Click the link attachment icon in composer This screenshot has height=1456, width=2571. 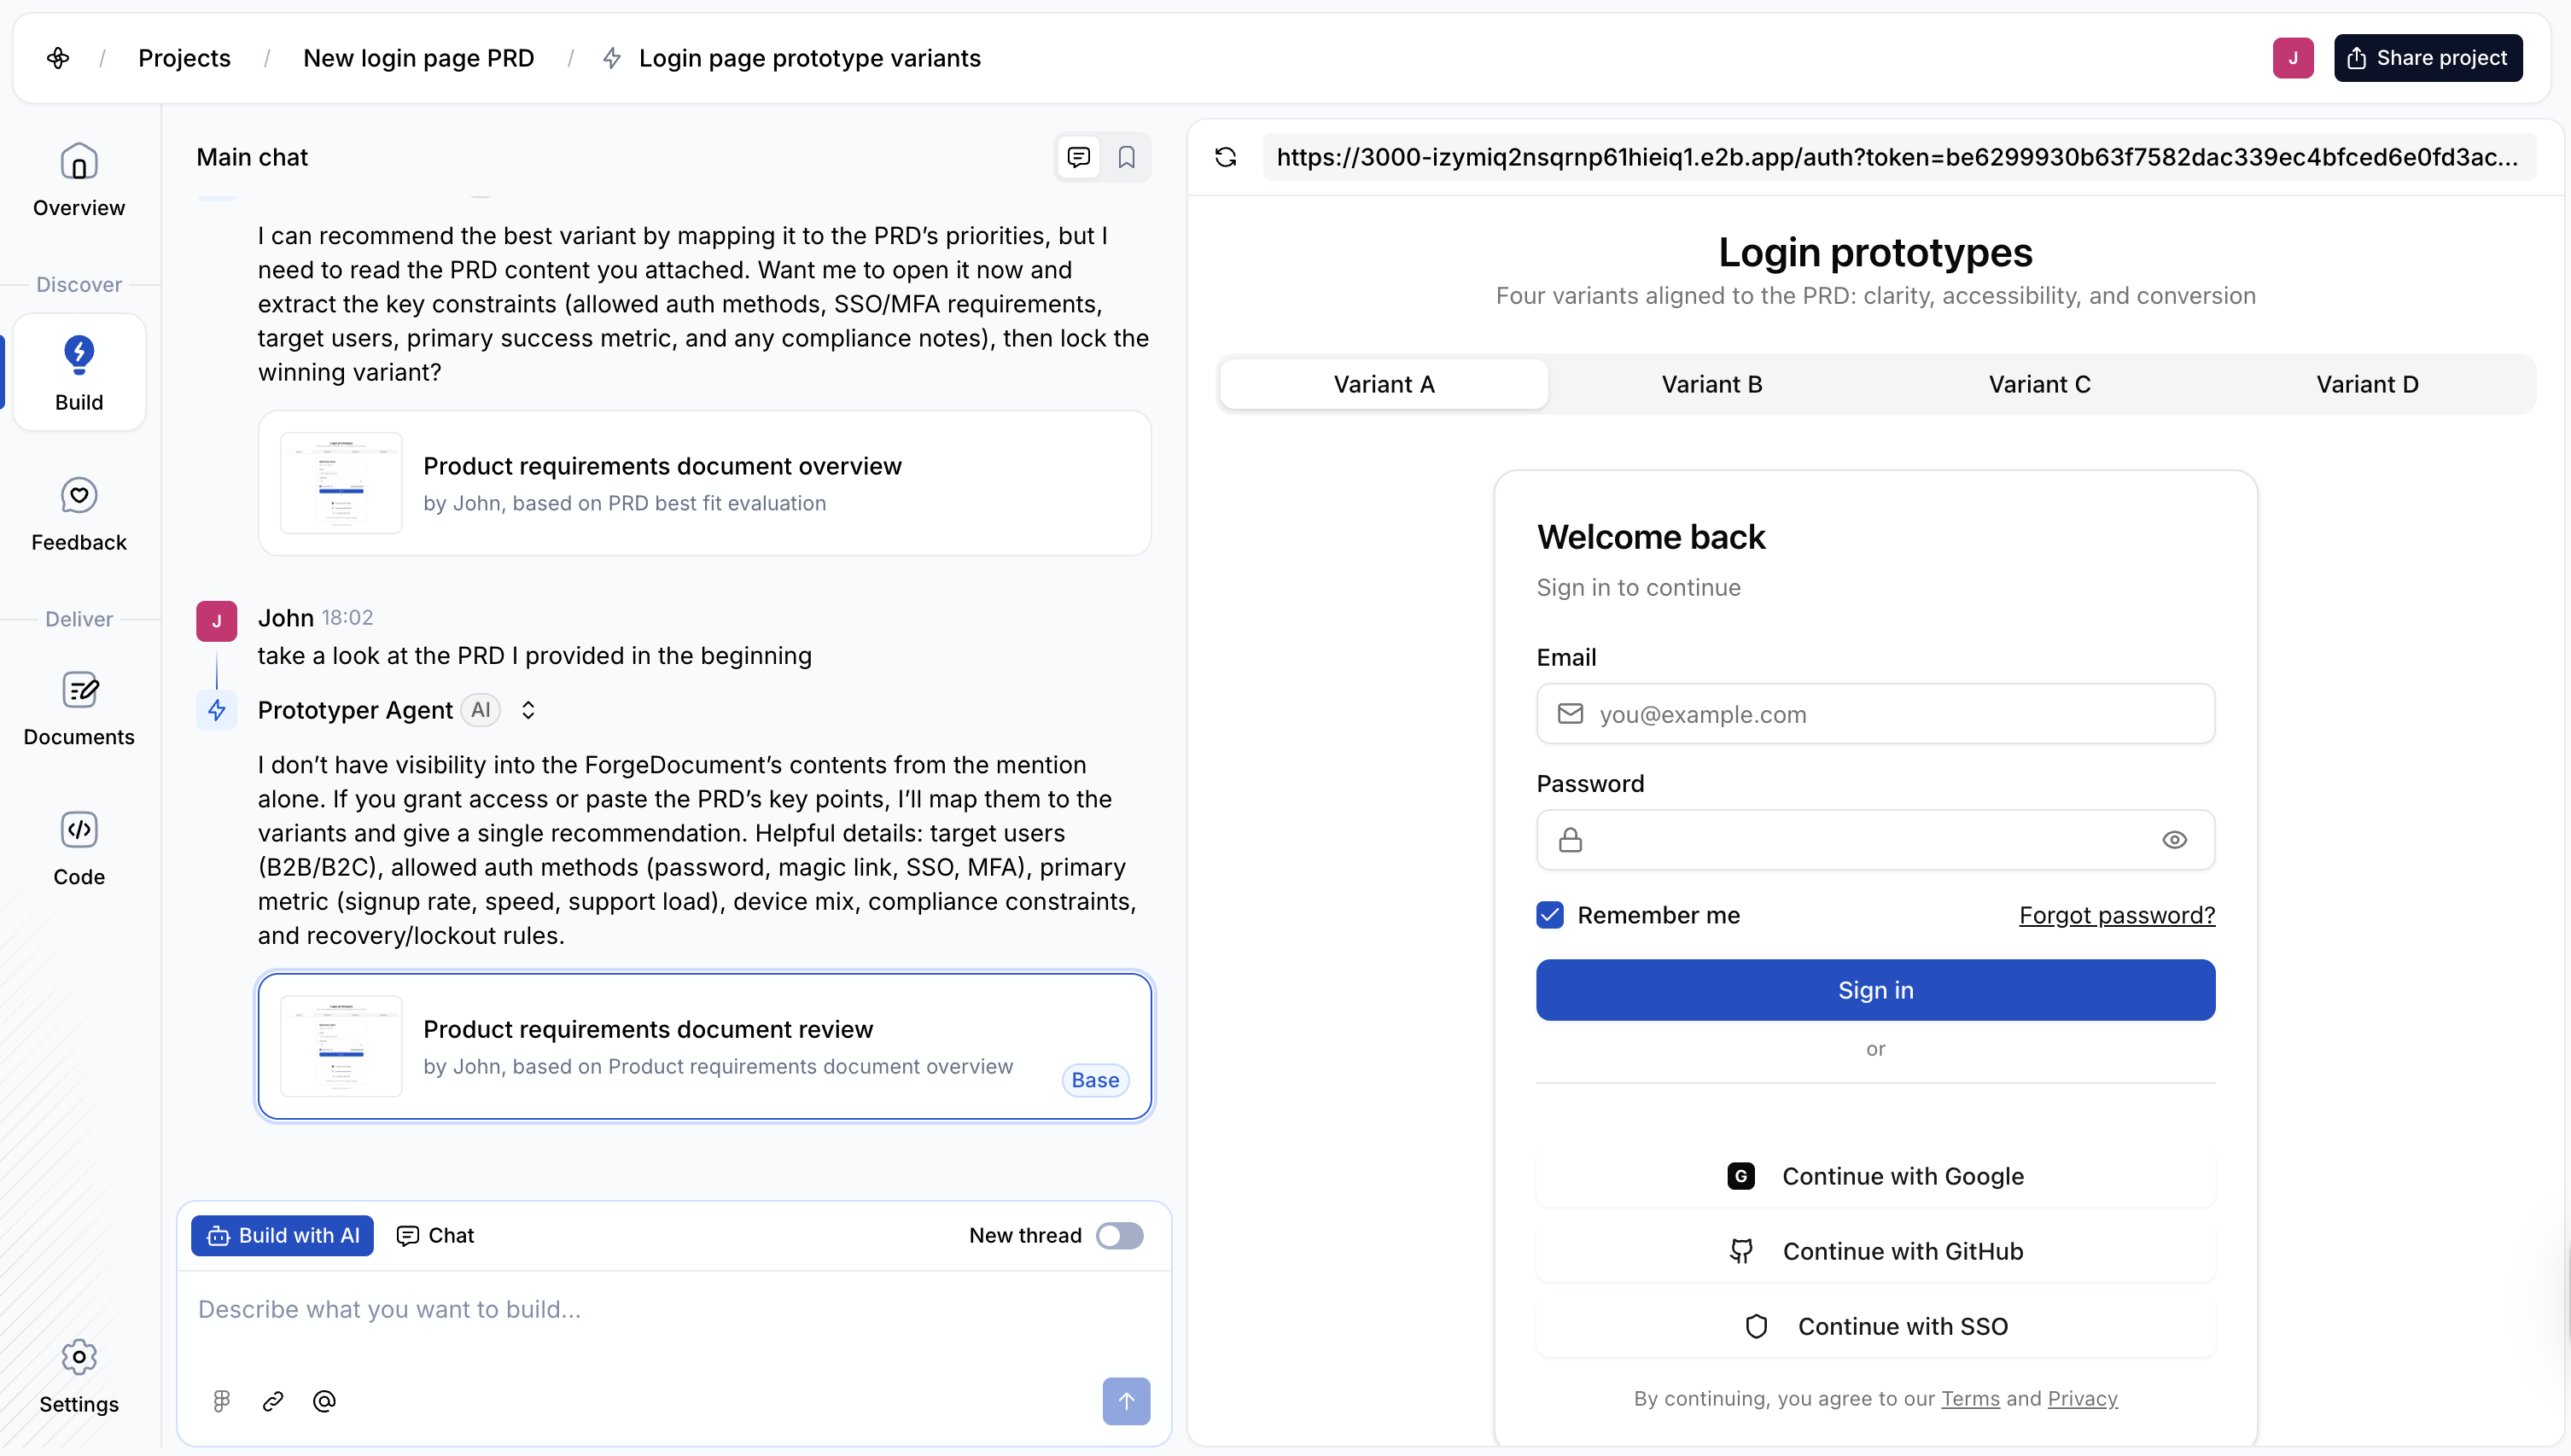(x=273, y=1401)
